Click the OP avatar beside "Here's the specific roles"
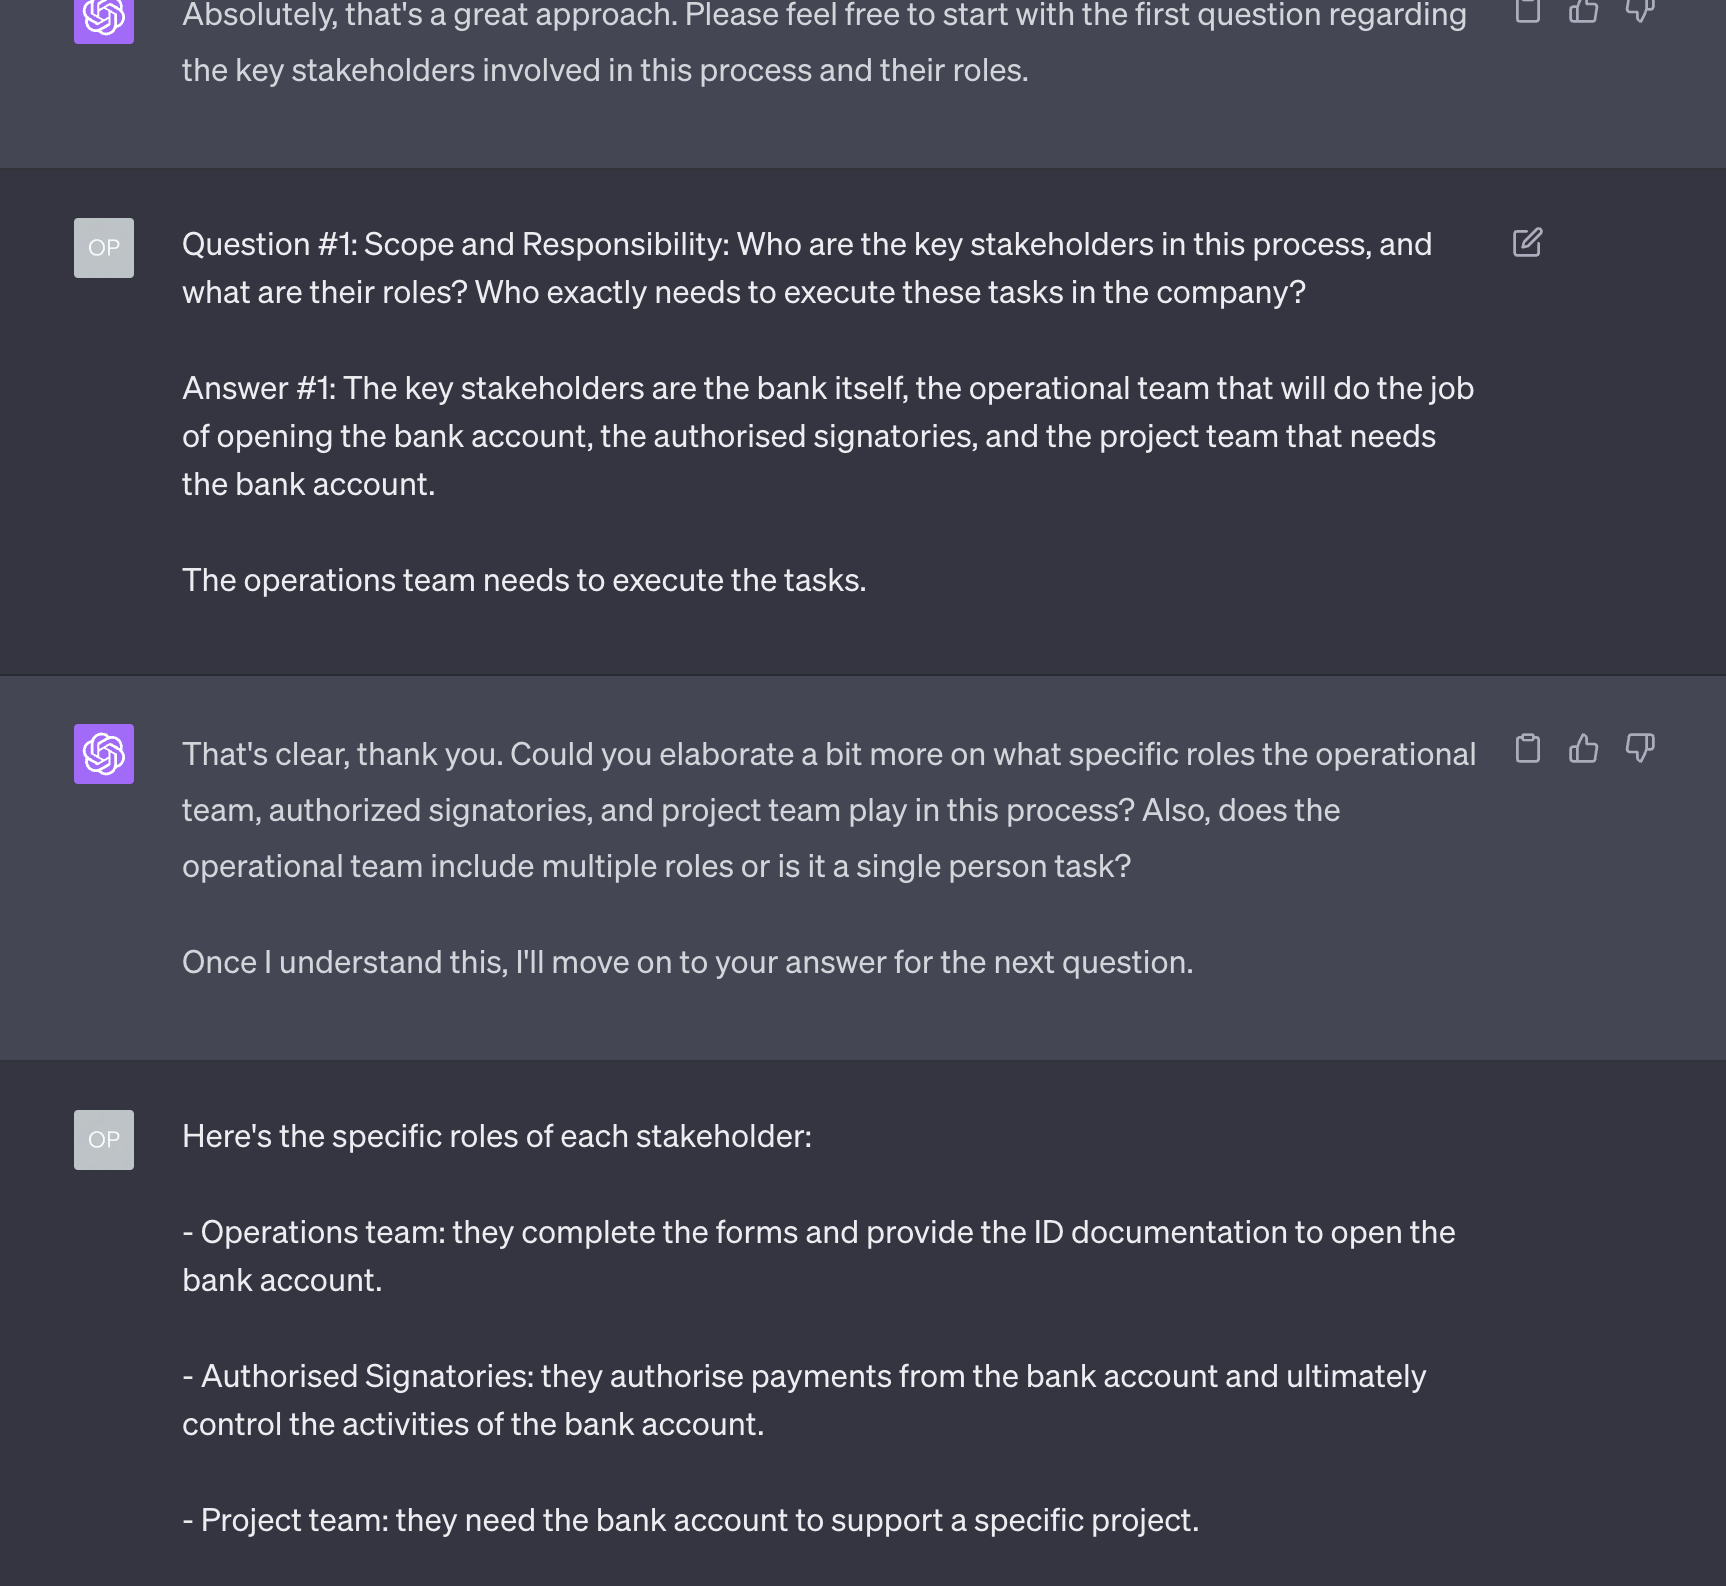Screen dimensions: 1726x1586 coord(104,1140)
